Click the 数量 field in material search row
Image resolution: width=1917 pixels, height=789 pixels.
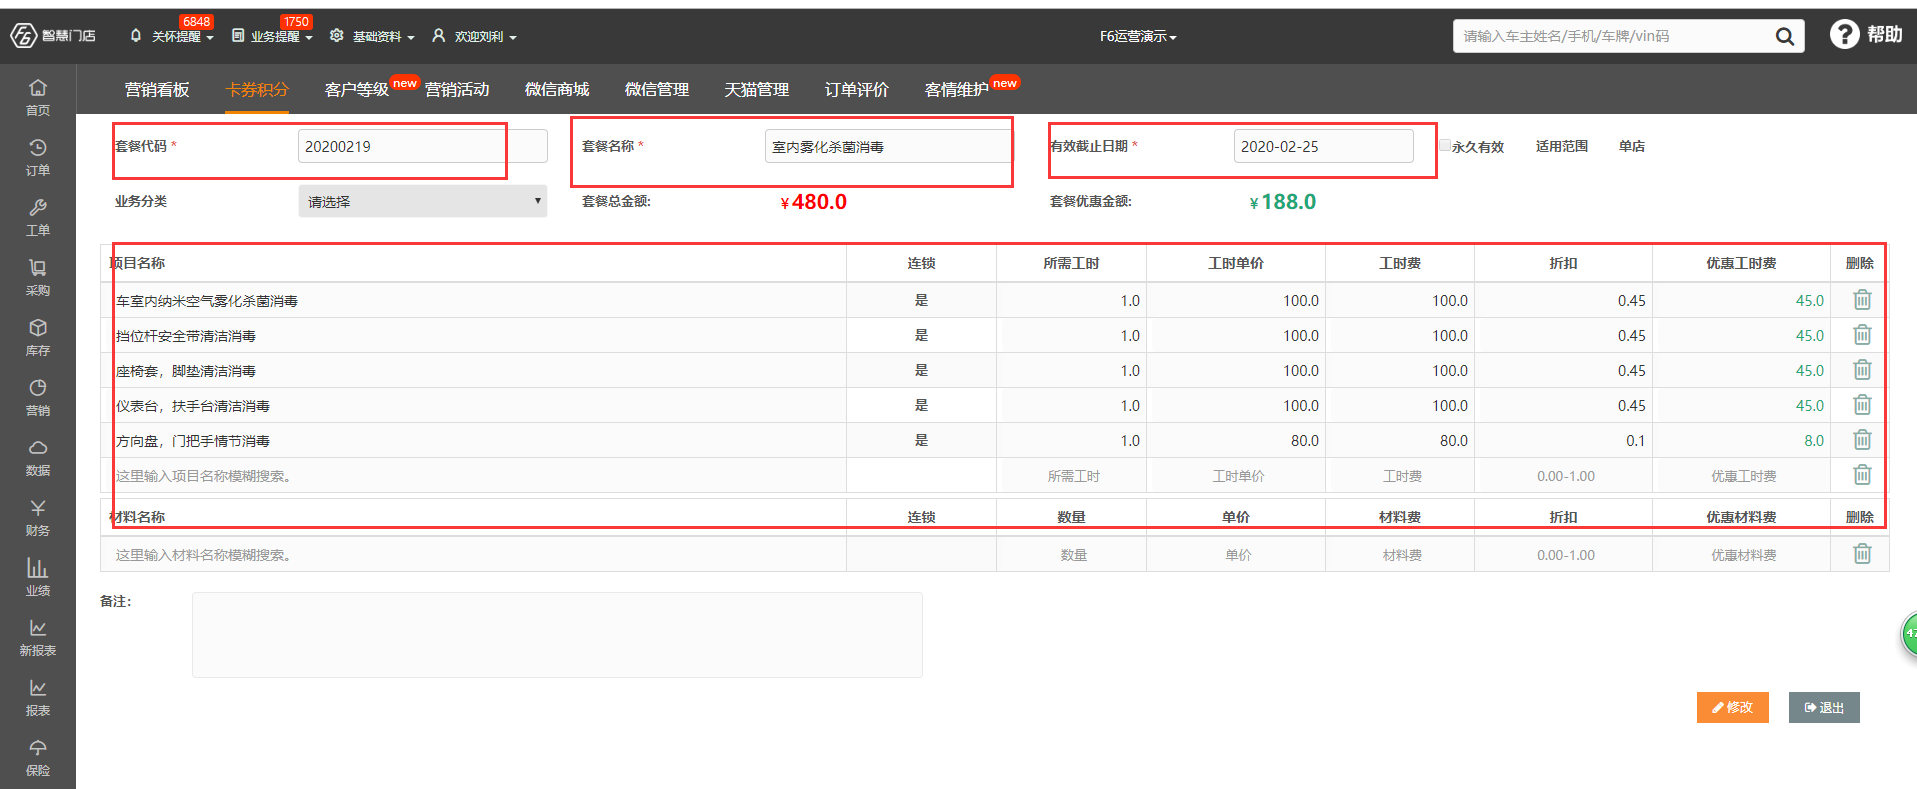tap(1072, 555)
